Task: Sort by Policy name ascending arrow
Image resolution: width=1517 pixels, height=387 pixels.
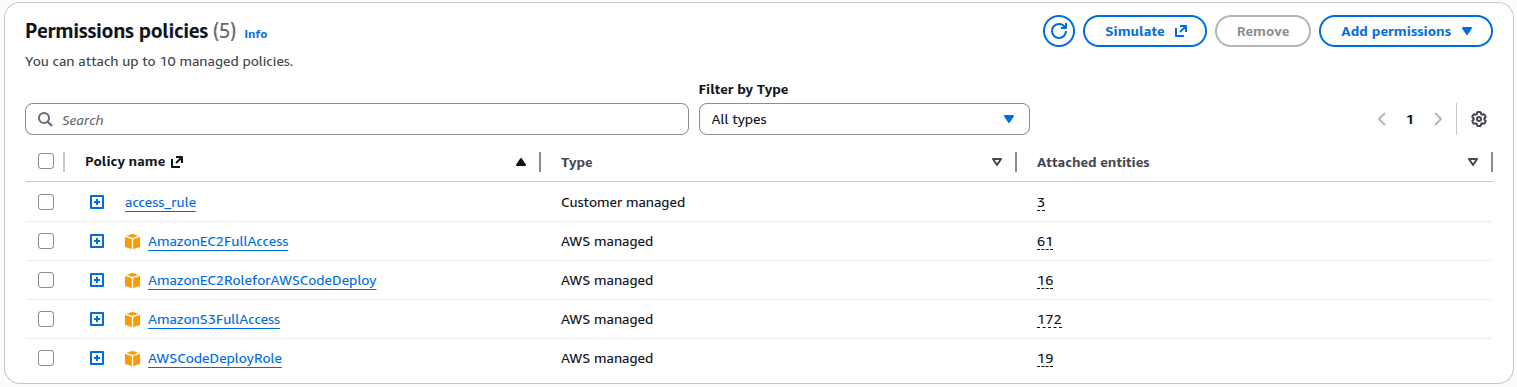Action: pyautogui.click(x=520, y=162)
